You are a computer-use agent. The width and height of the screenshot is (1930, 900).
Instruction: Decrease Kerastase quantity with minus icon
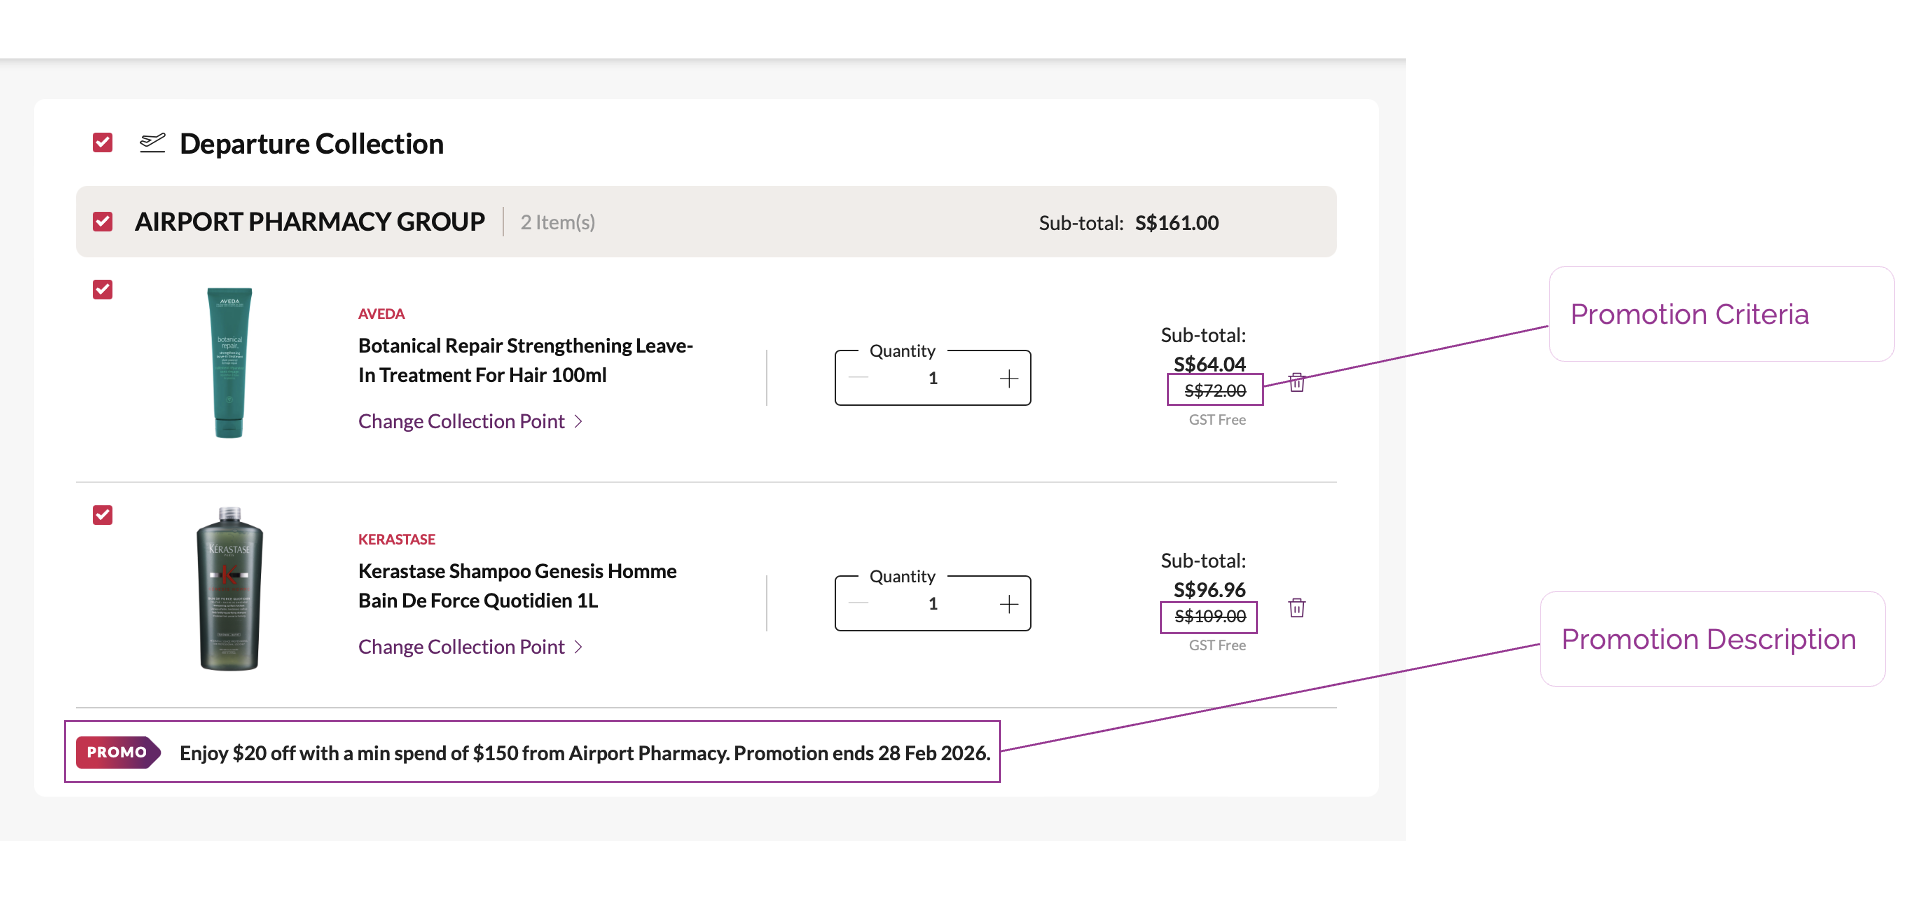coord(858,603)
